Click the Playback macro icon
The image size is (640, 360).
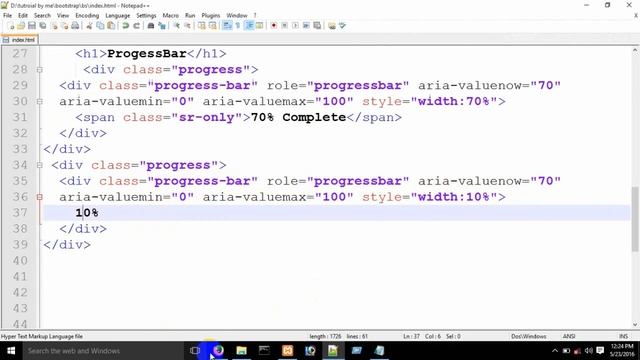pyautogui.click(x=295, y=26)
